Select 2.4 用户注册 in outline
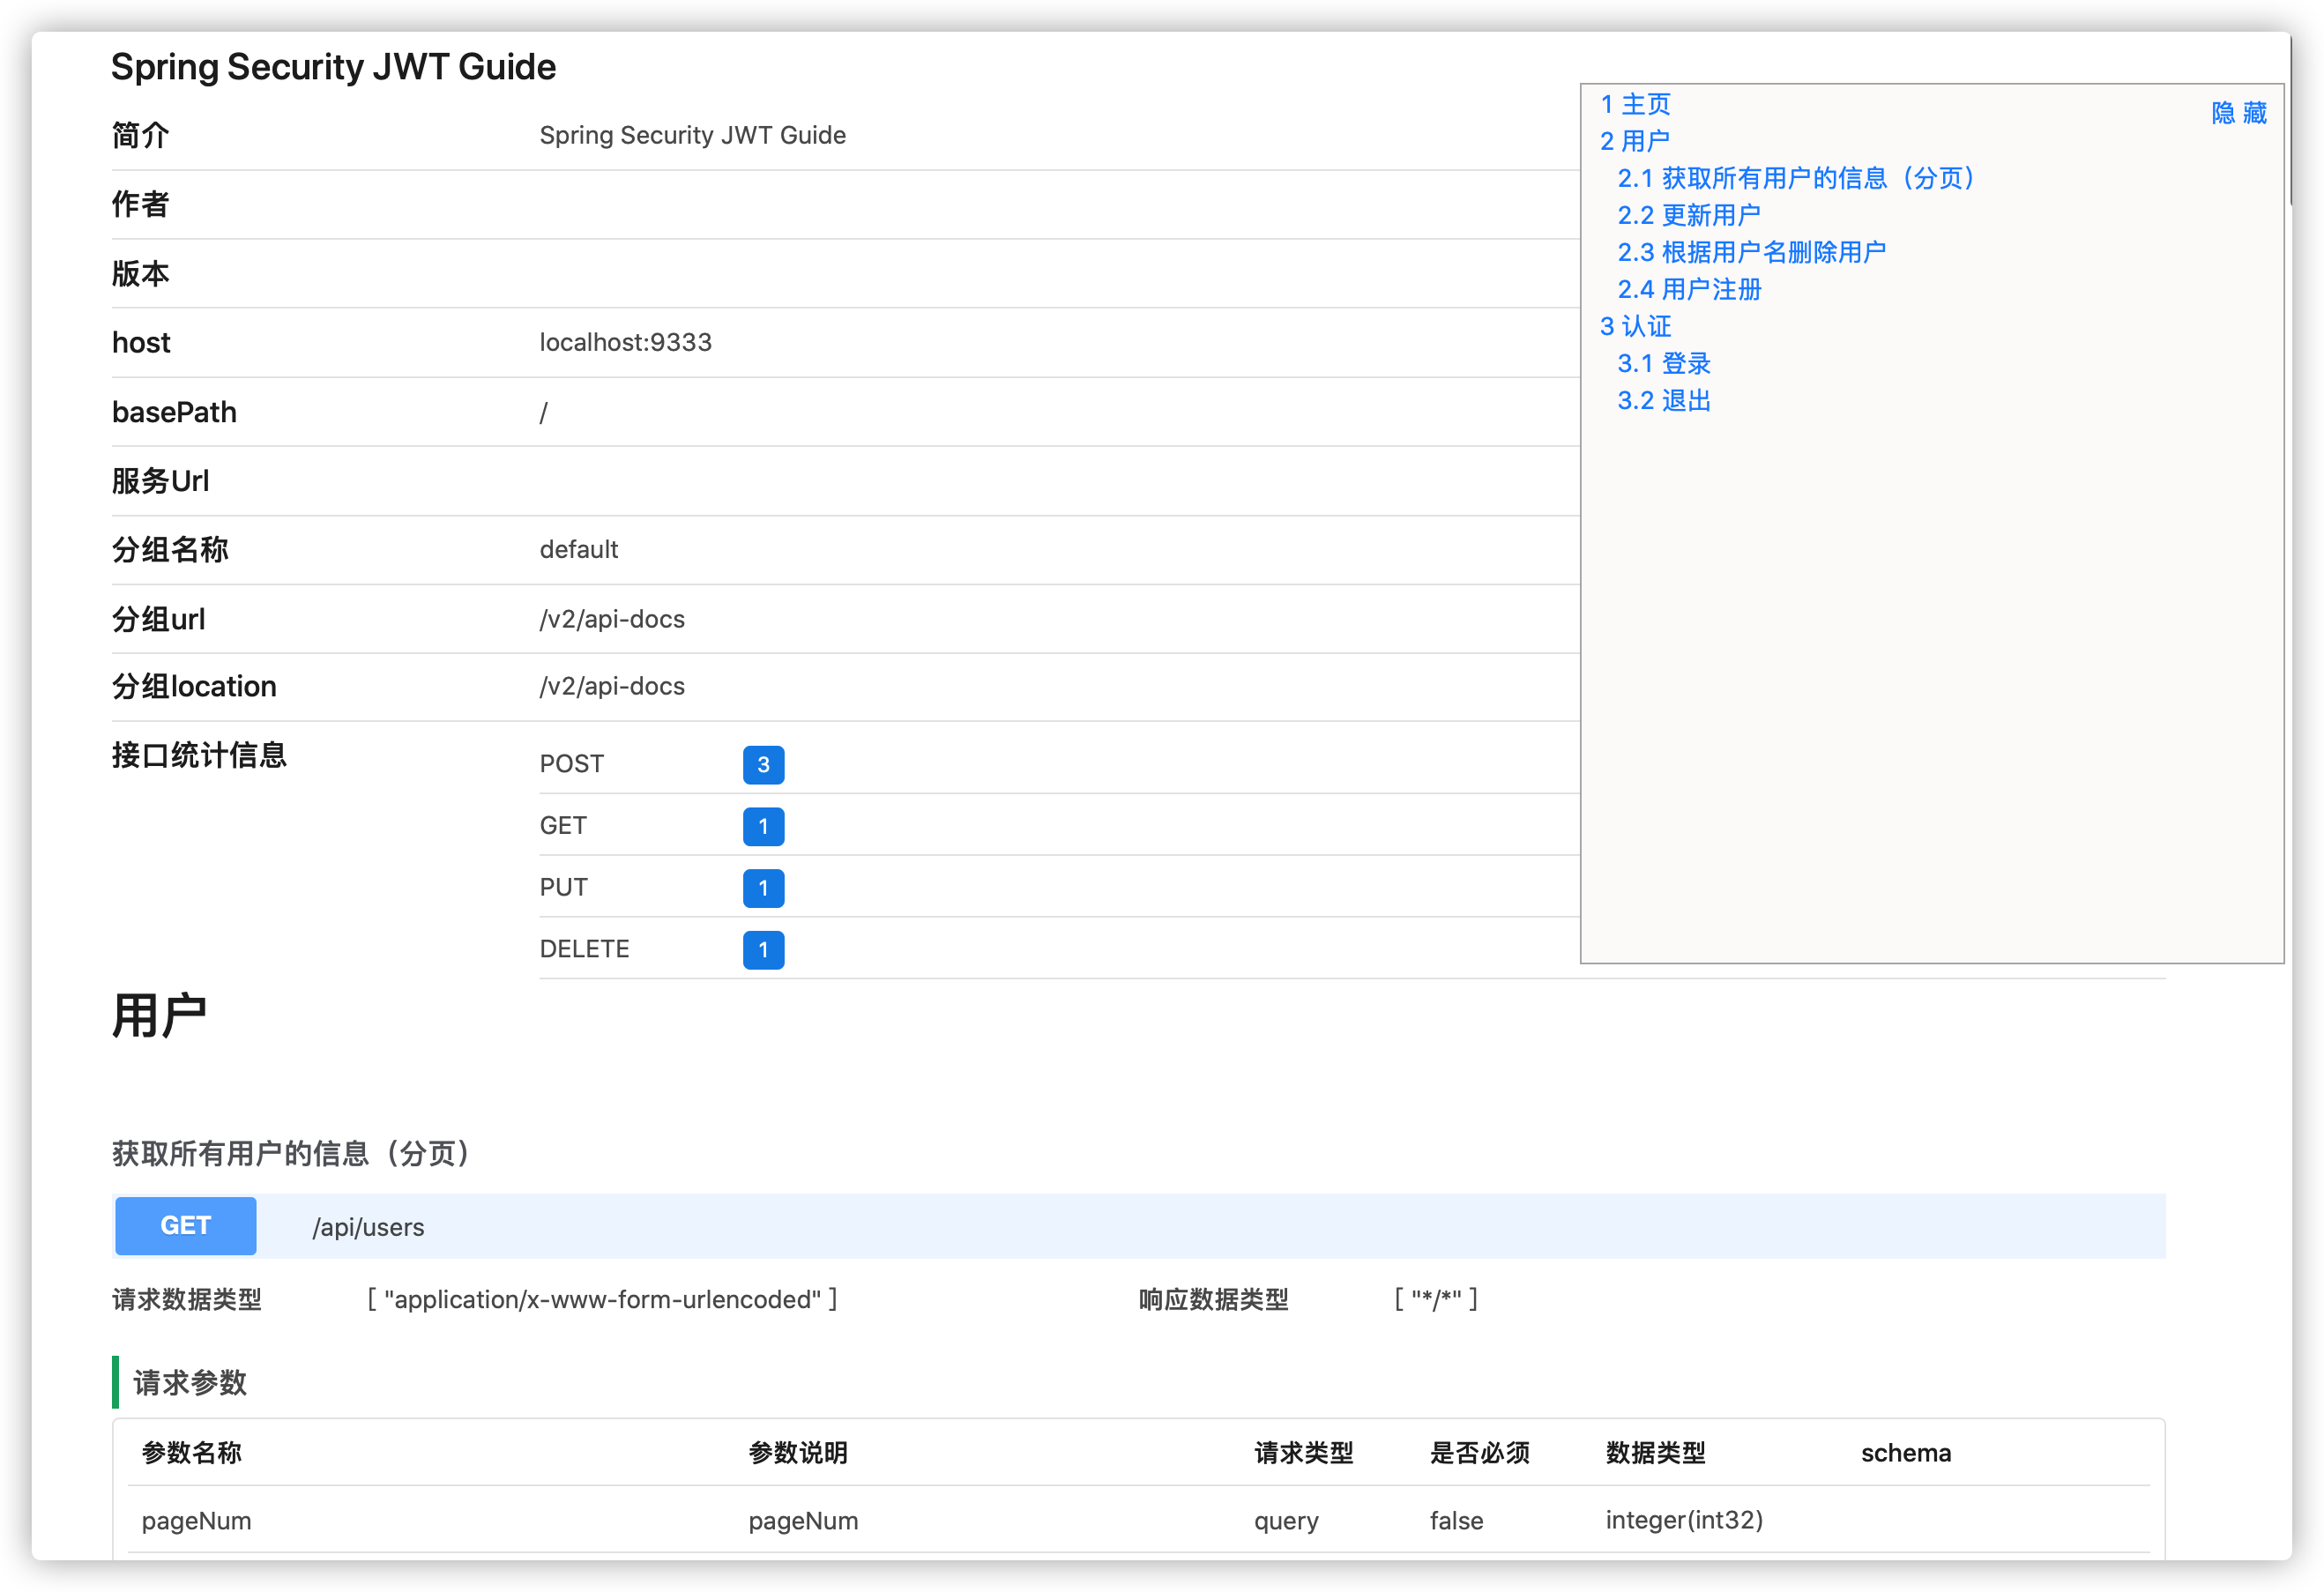 (x=1688, y=289)
